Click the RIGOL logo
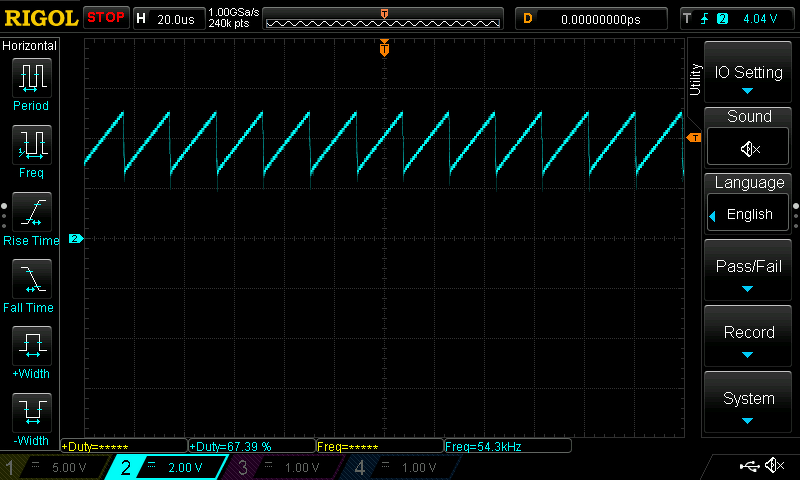The width and height of the screenshot is (800, 480). 41,18
